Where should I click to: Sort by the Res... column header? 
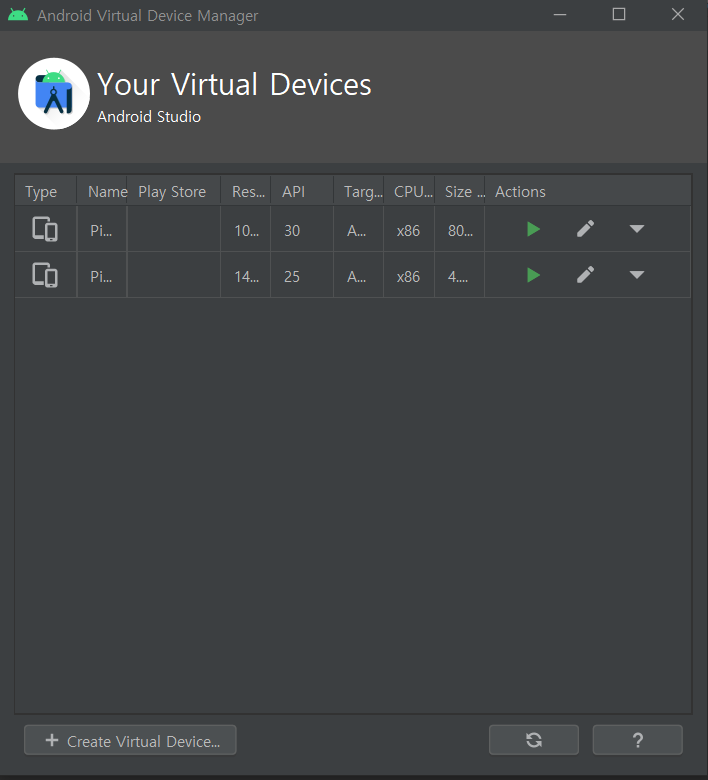(246, 191)
